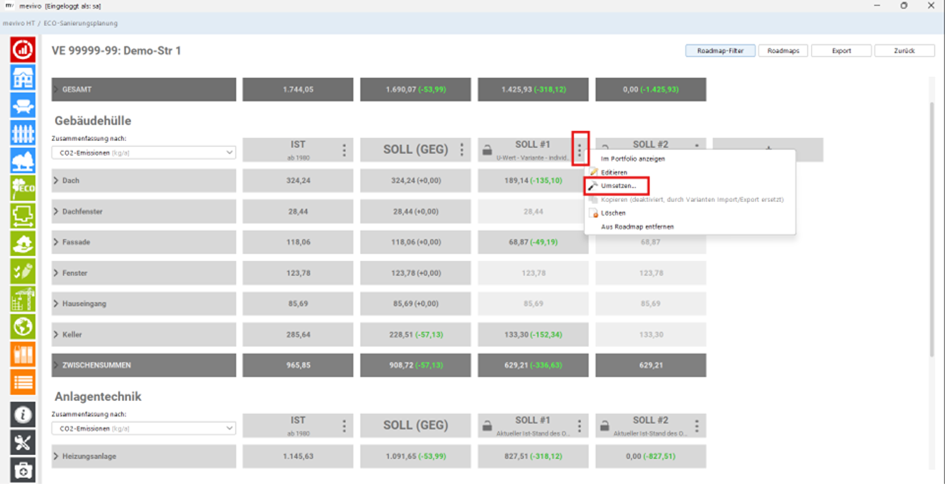Click Heizungsanlage IST value 1.145,63

point(298,456)
